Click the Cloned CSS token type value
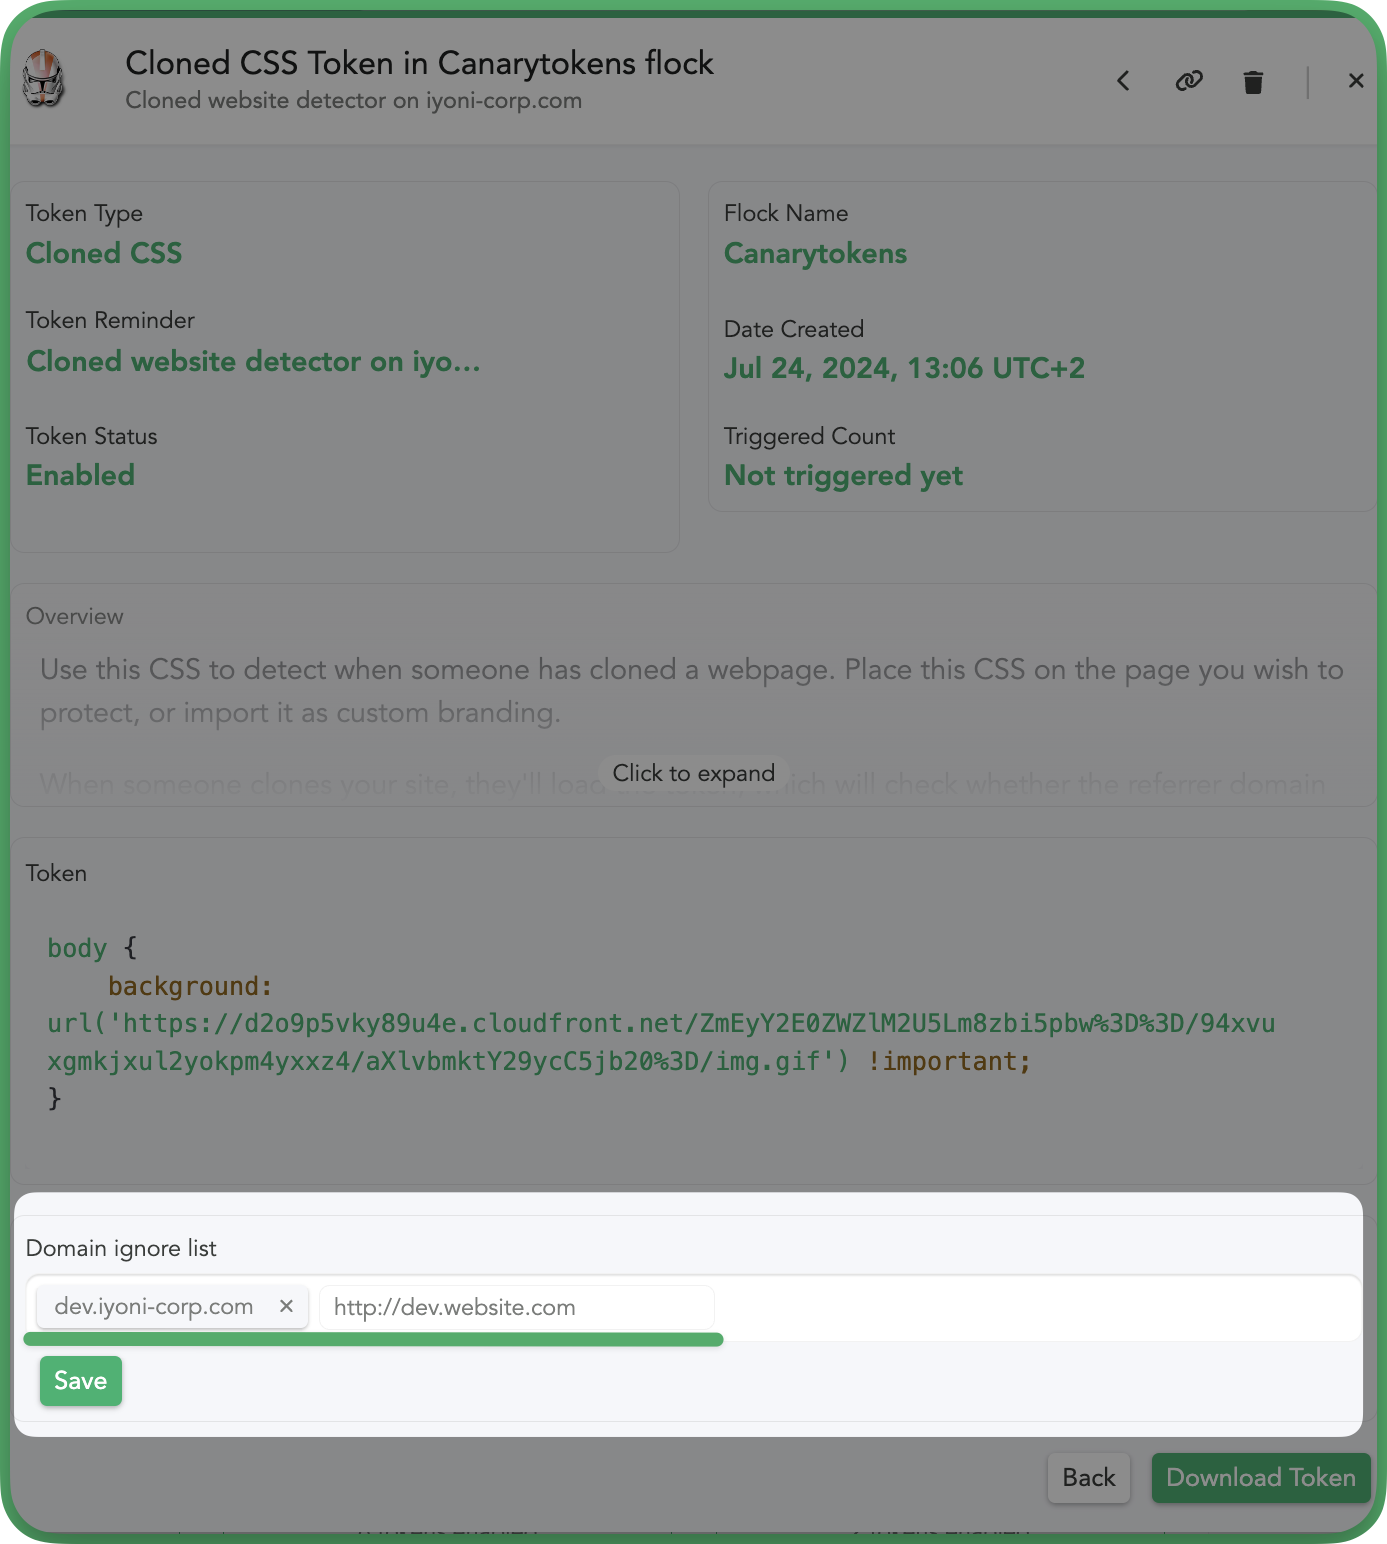The image size is (1387, 1544). click(x=104, y=253)
